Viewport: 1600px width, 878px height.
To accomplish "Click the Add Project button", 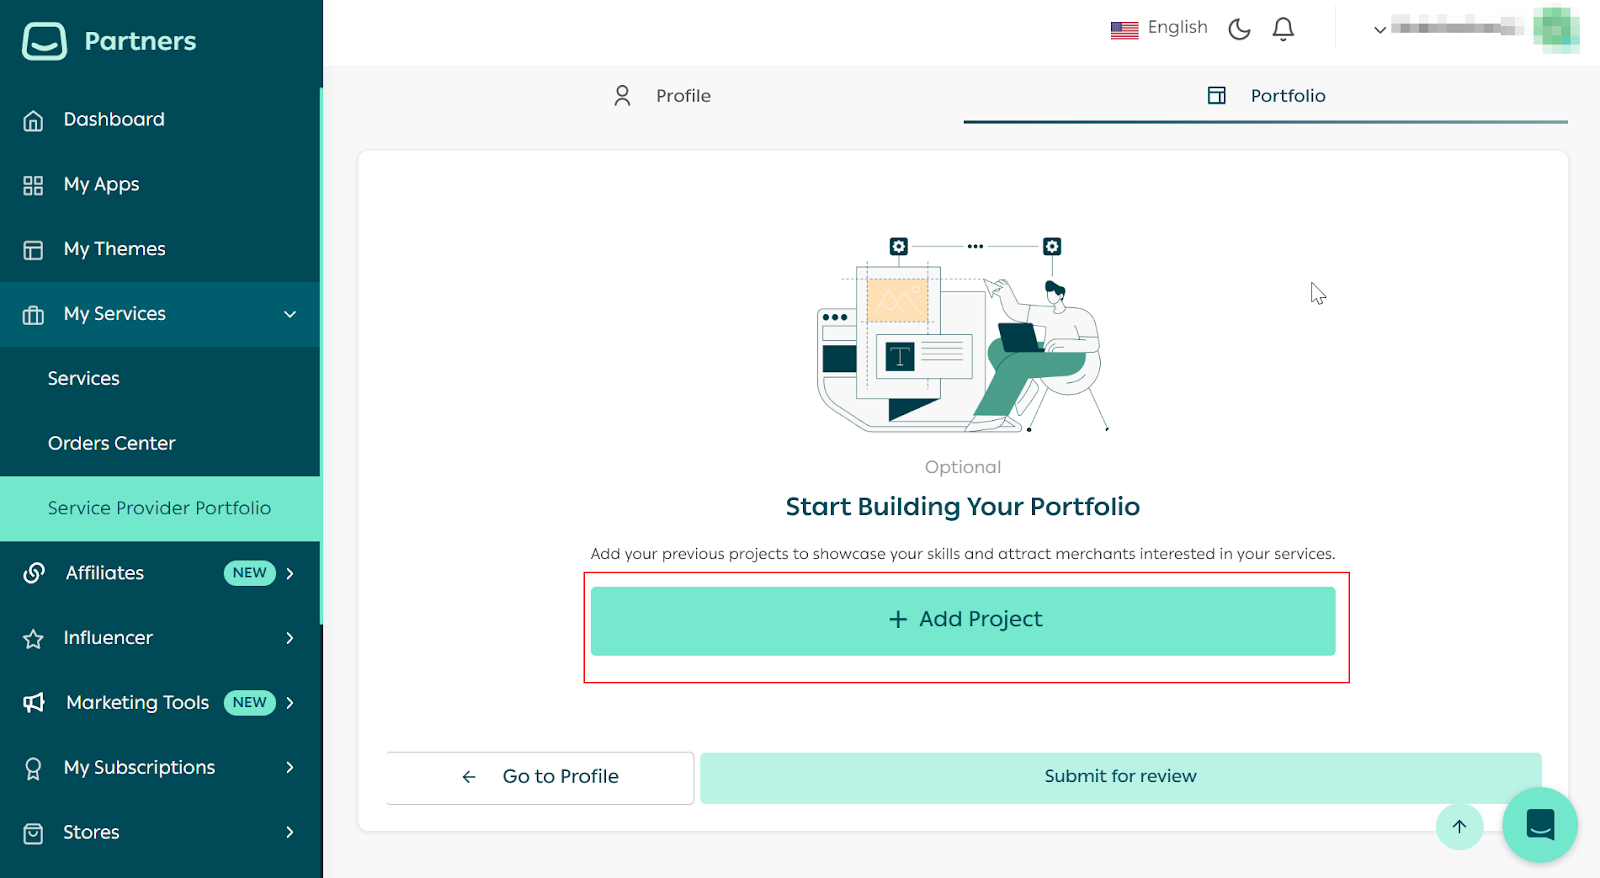I will coord(963,620).
